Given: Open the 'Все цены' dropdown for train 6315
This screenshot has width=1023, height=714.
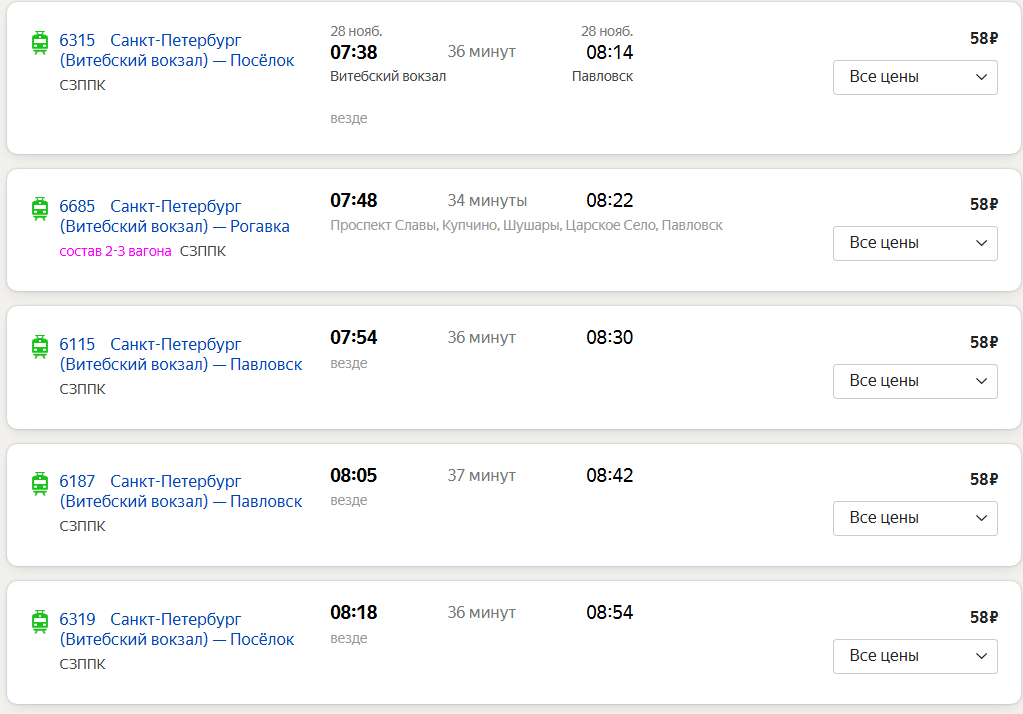Looking at the screenshot, I should click(x=915, y=77).
